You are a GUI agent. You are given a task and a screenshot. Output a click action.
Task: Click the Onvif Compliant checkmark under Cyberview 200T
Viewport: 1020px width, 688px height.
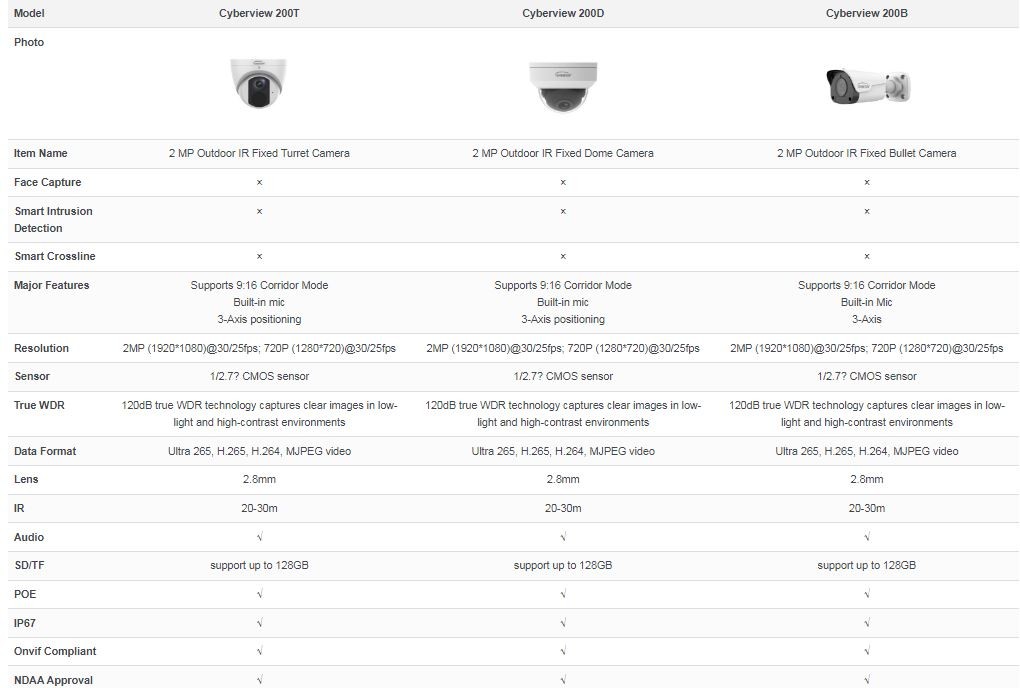pyautogui.click(x=259, y=651)
